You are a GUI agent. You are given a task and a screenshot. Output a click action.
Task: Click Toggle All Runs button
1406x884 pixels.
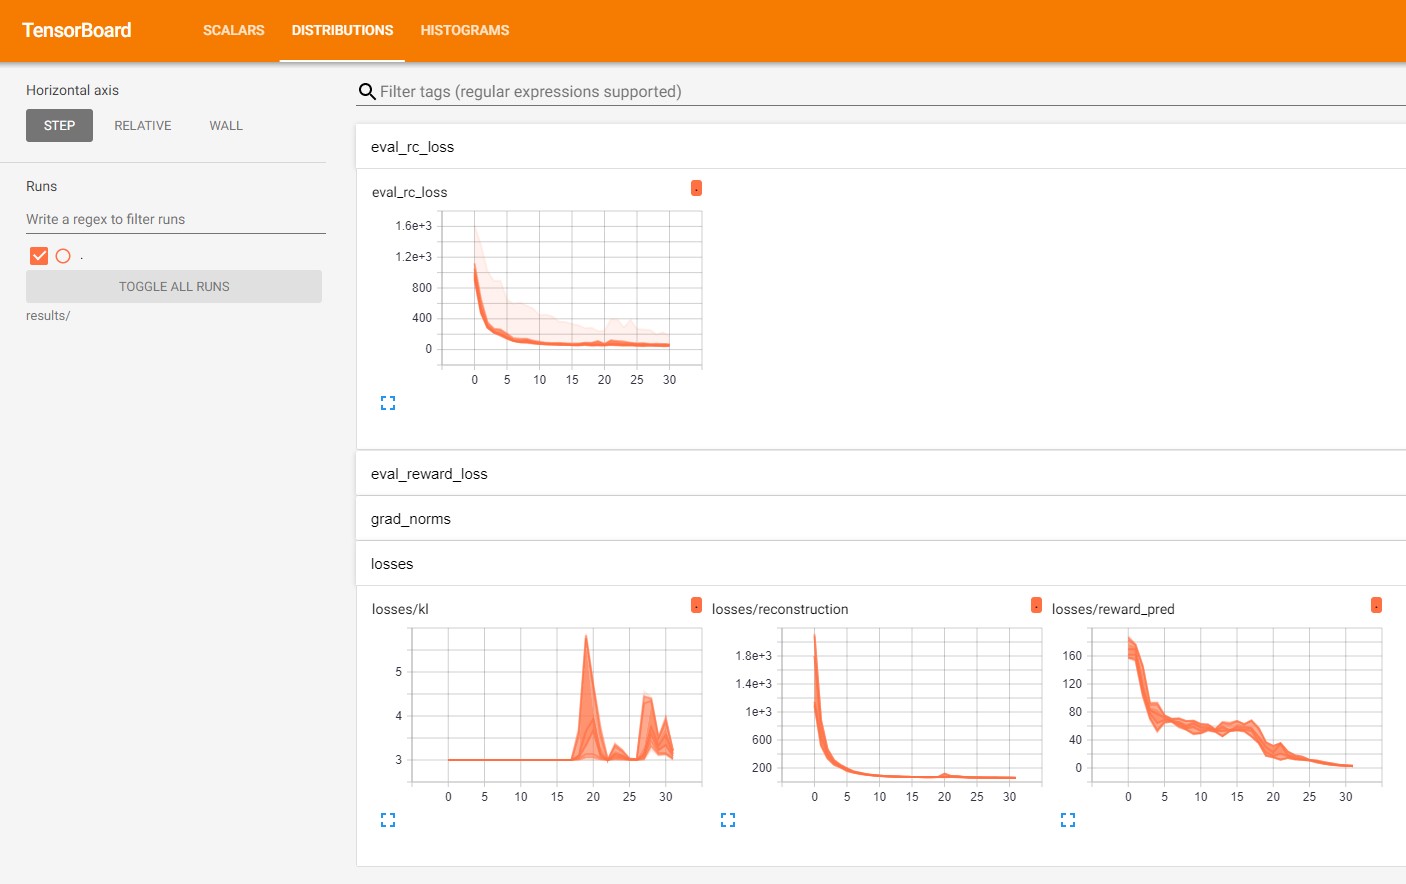point(174,286)
